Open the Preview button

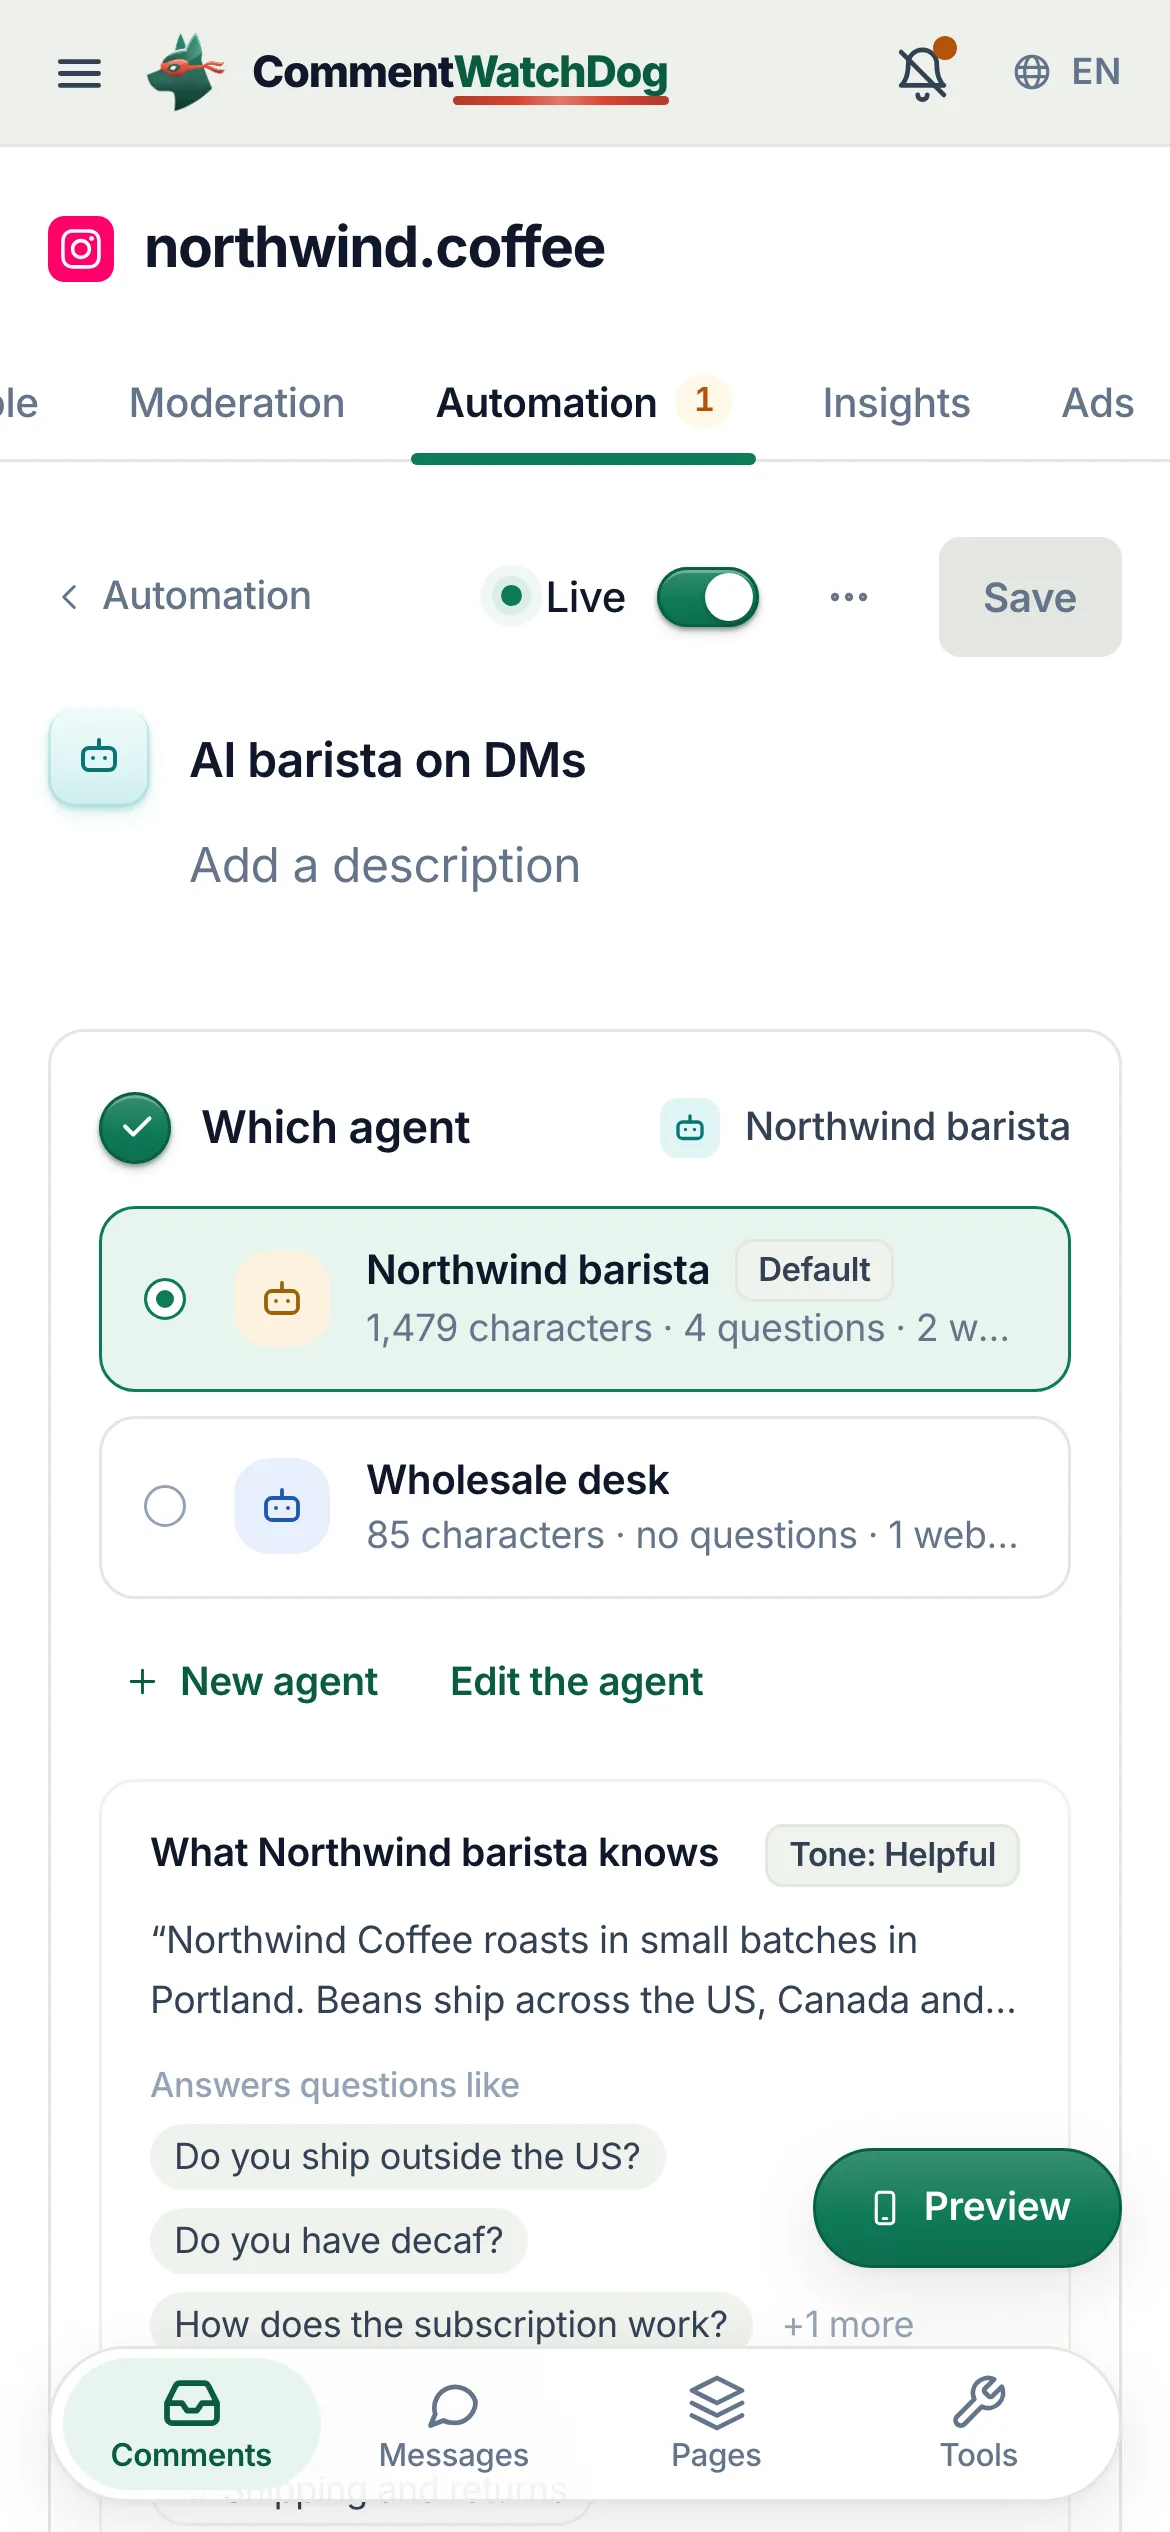pyautogui.click(x=967, y=2207)
